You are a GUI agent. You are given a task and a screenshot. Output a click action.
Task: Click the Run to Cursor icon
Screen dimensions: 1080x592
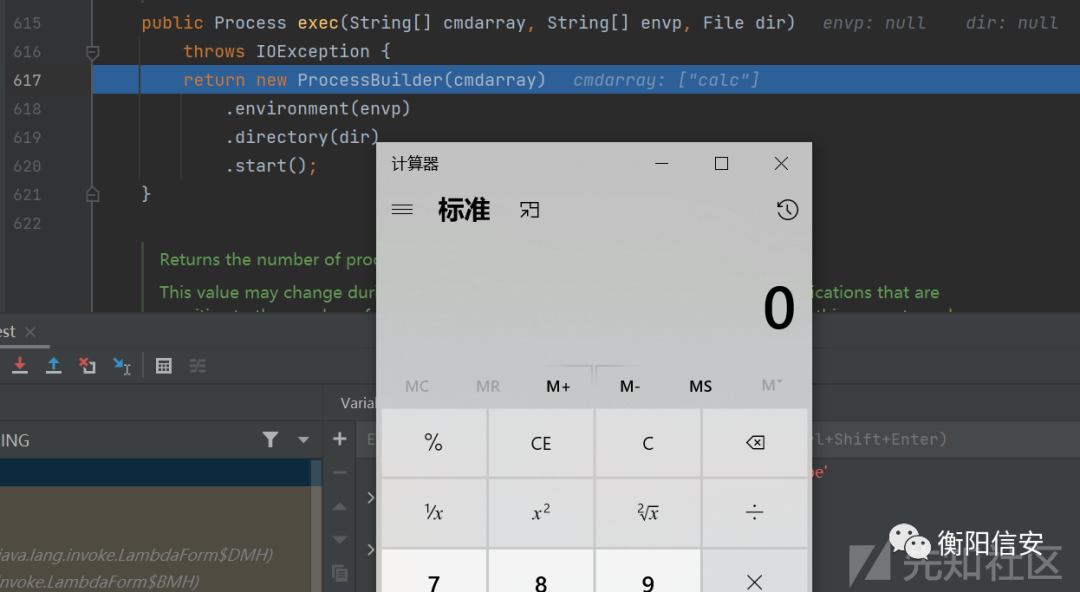coord(122,365)
